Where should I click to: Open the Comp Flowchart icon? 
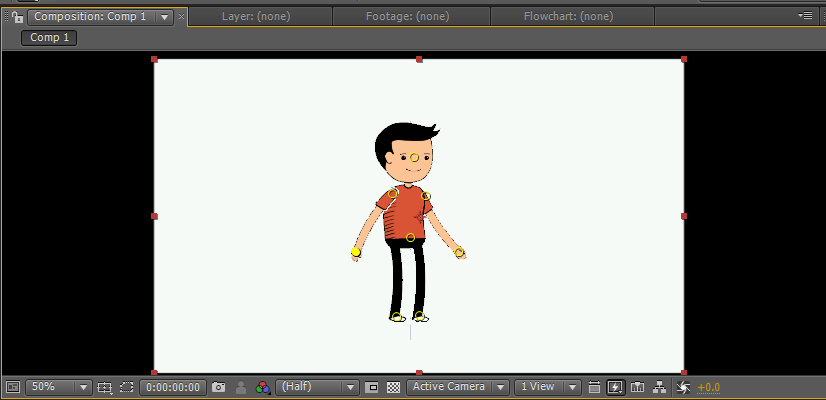659,387
